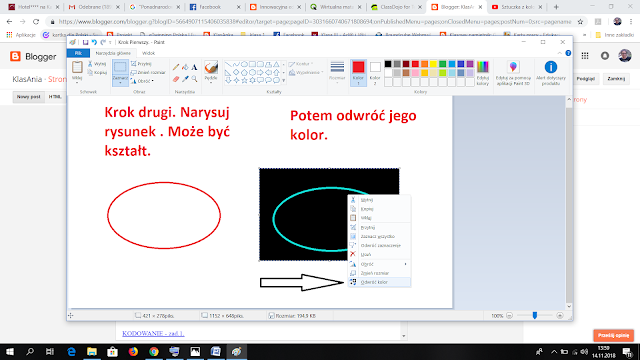Open the KODOWANIE - zad 1. link
The height and width of the screenshot is (360, 640).
pos(153,333)
